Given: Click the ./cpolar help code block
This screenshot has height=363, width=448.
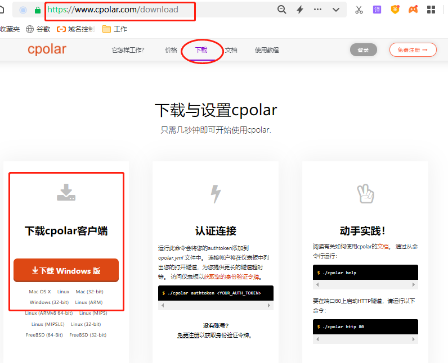Looking at the screenshot, I should click(x=365, y=273).
